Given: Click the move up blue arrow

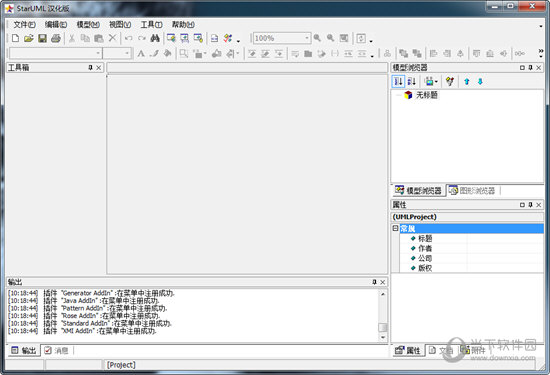Looking at the screenshot, I should (x=467, y=82).
